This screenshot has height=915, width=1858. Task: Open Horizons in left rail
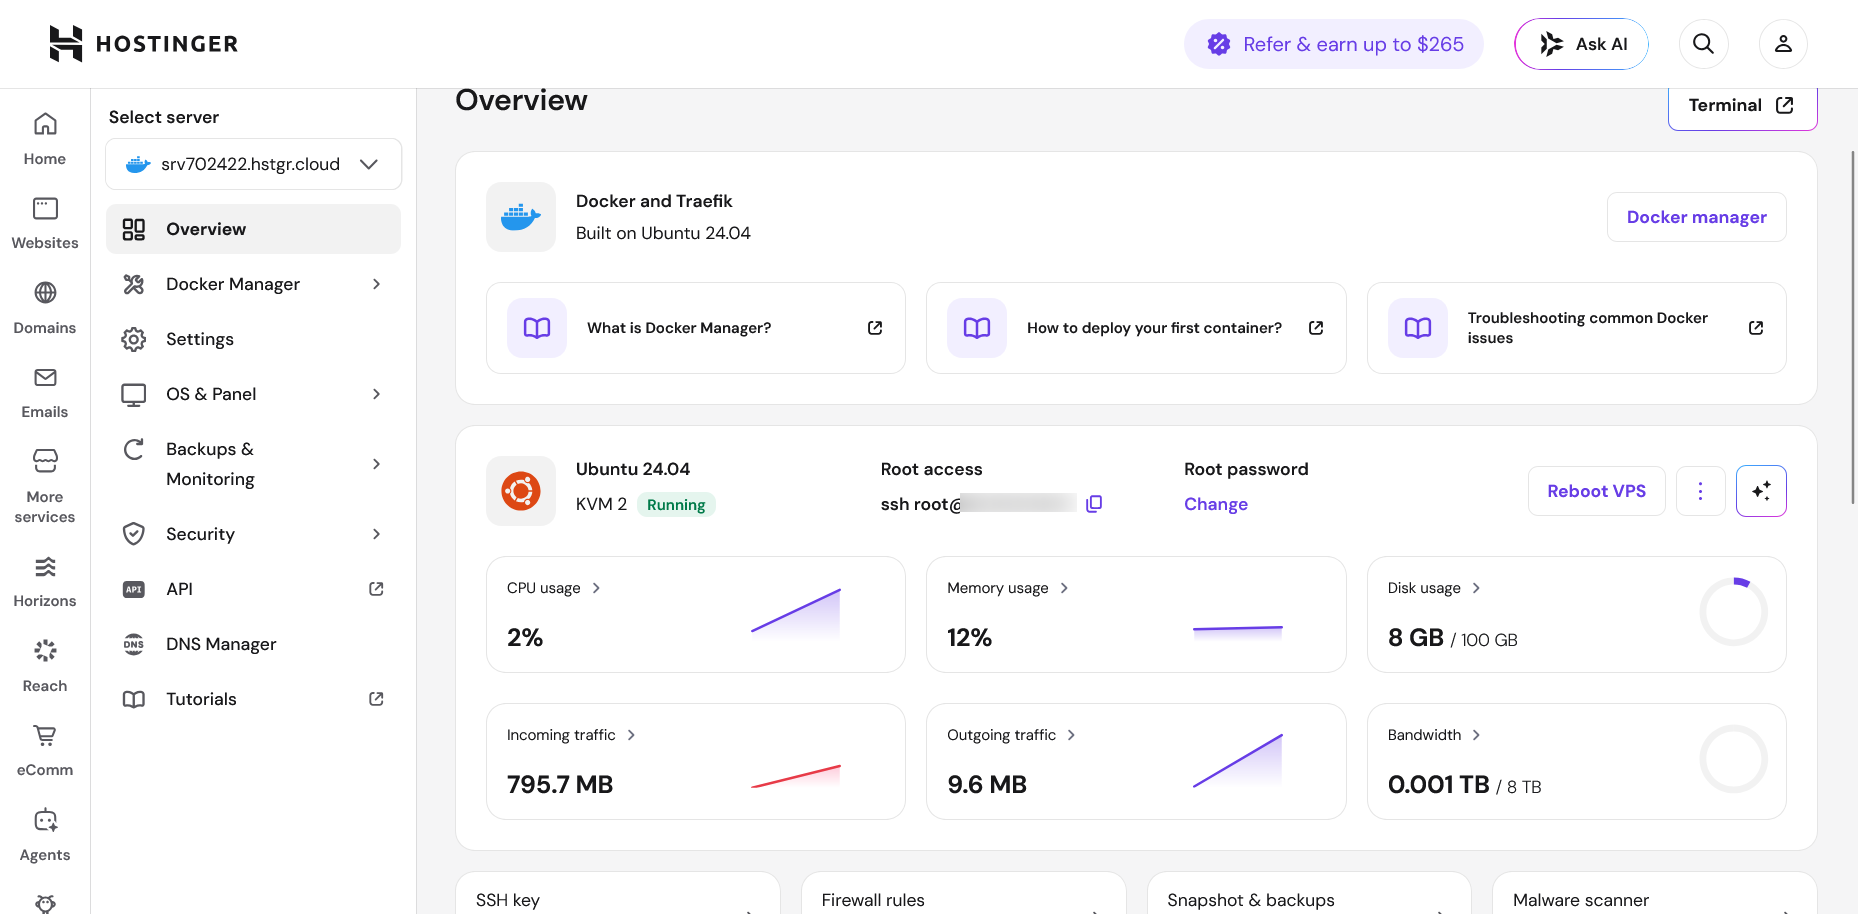click(45, 581)
